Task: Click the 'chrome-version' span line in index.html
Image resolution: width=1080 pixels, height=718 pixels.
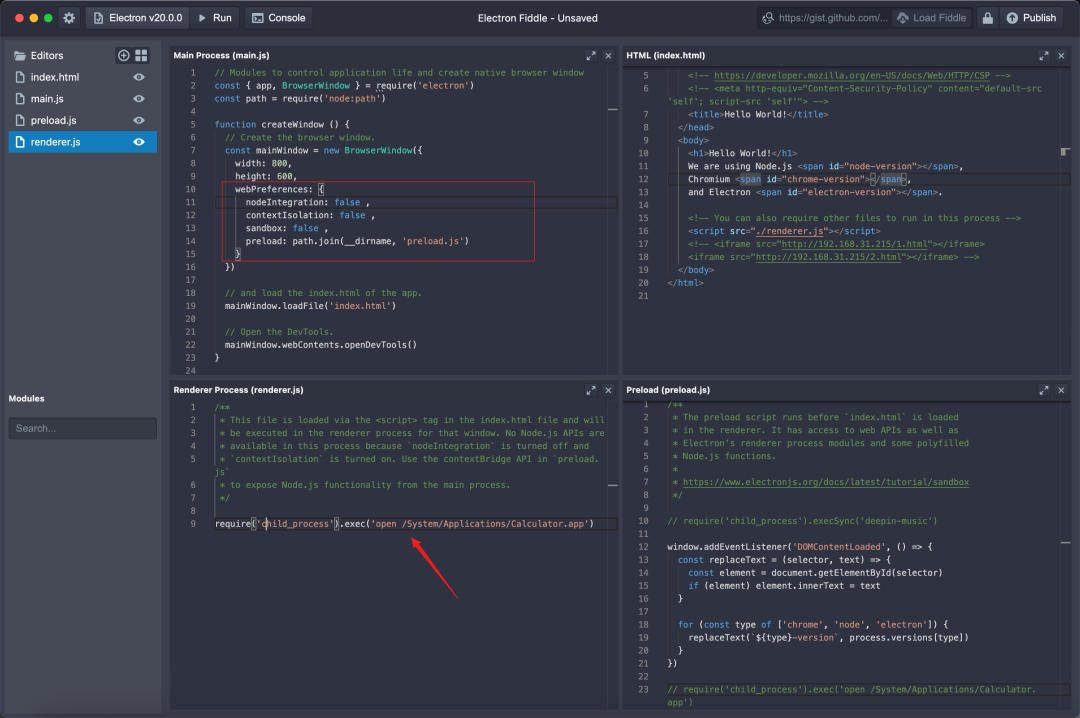Action: 799,179
